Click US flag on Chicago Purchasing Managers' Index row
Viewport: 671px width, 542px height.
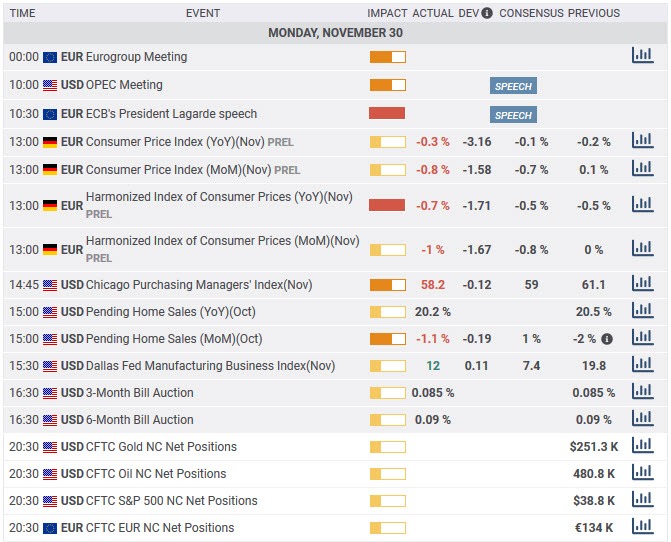coord(50,285)
